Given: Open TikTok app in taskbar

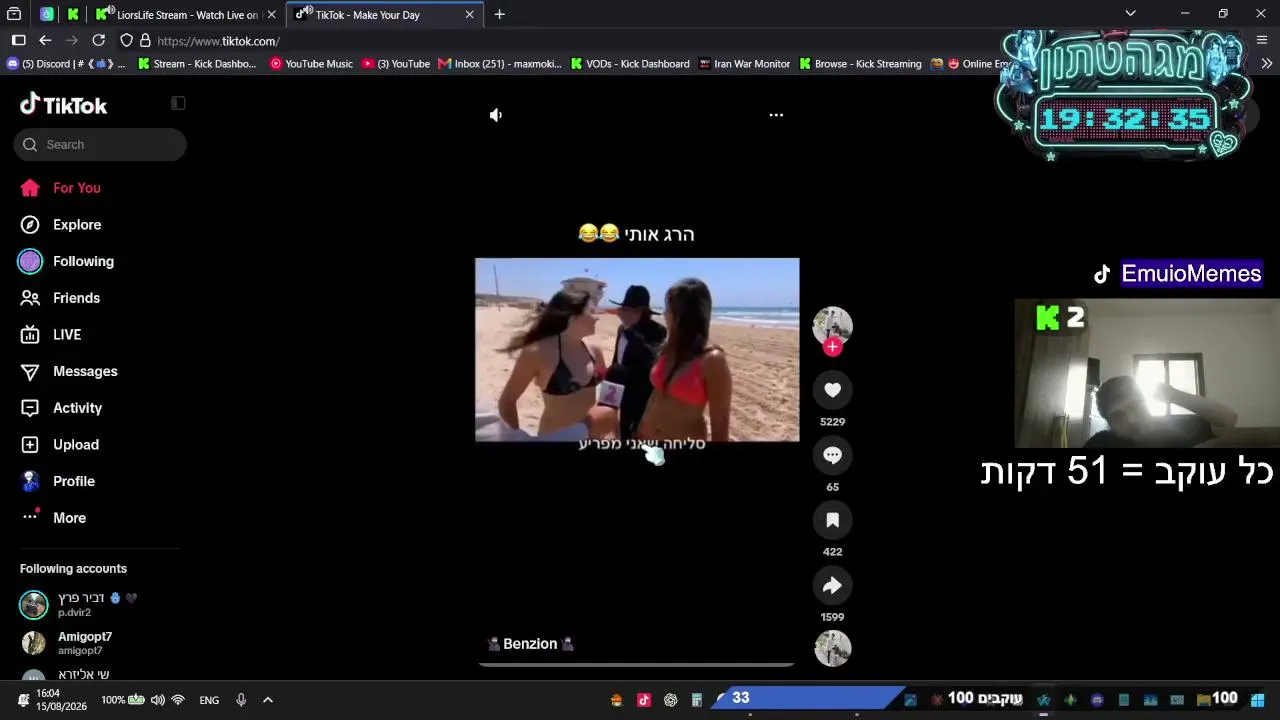Looking at the screenshot, I should pos(644,700).
